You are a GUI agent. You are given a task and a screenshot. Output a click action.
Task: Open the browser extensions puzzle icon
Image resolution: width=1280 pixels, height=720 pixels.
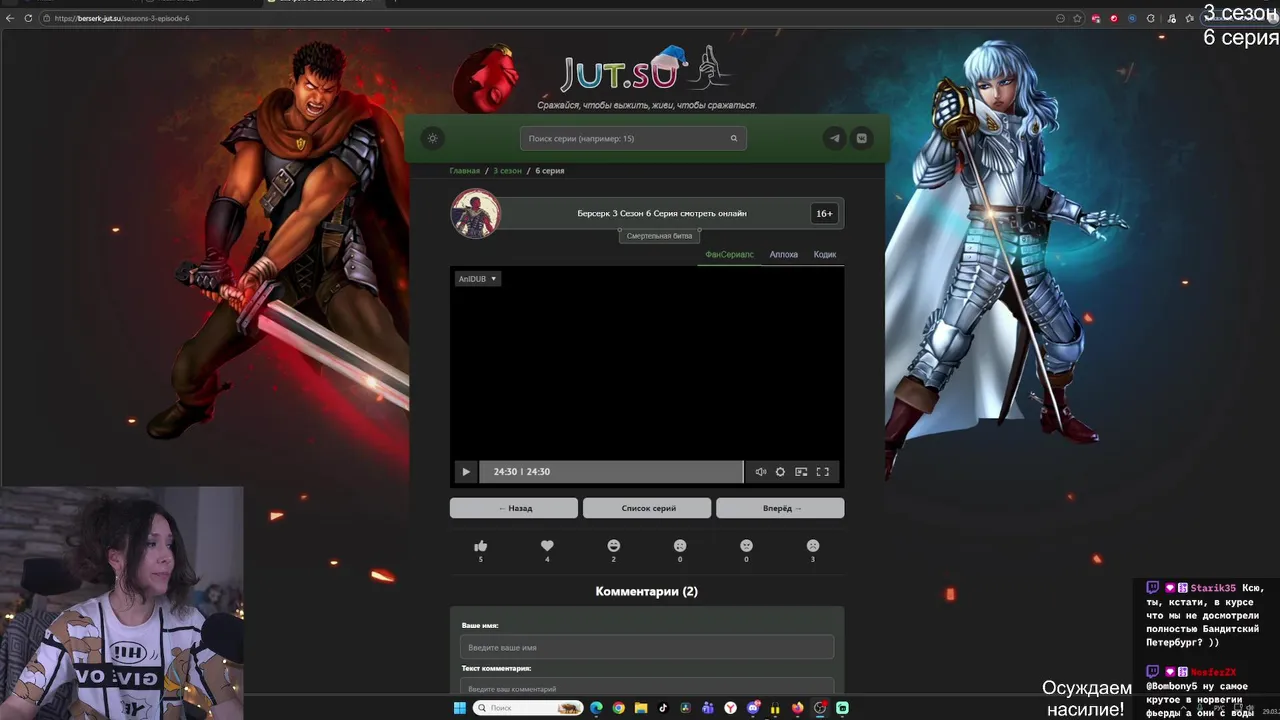click(x=1150, y=18)
